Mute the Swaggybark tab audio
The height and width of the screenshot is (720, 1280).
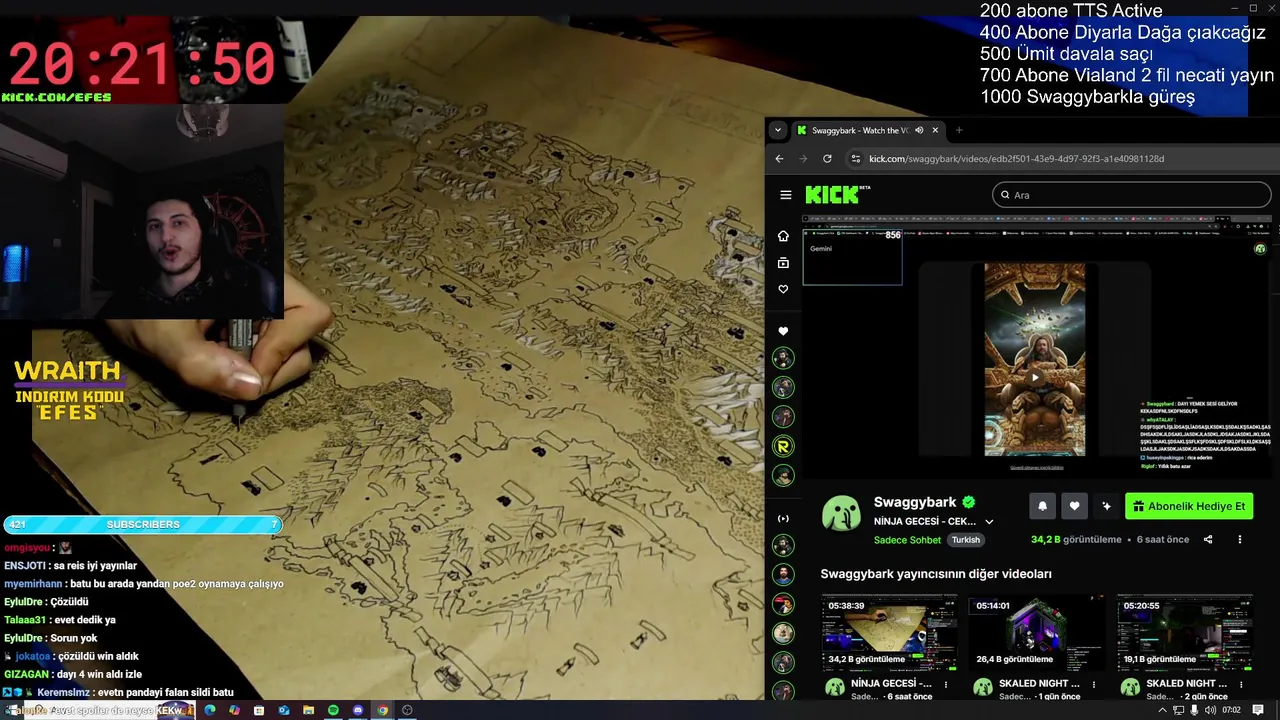pyautogui.click(x=919, y=130)
